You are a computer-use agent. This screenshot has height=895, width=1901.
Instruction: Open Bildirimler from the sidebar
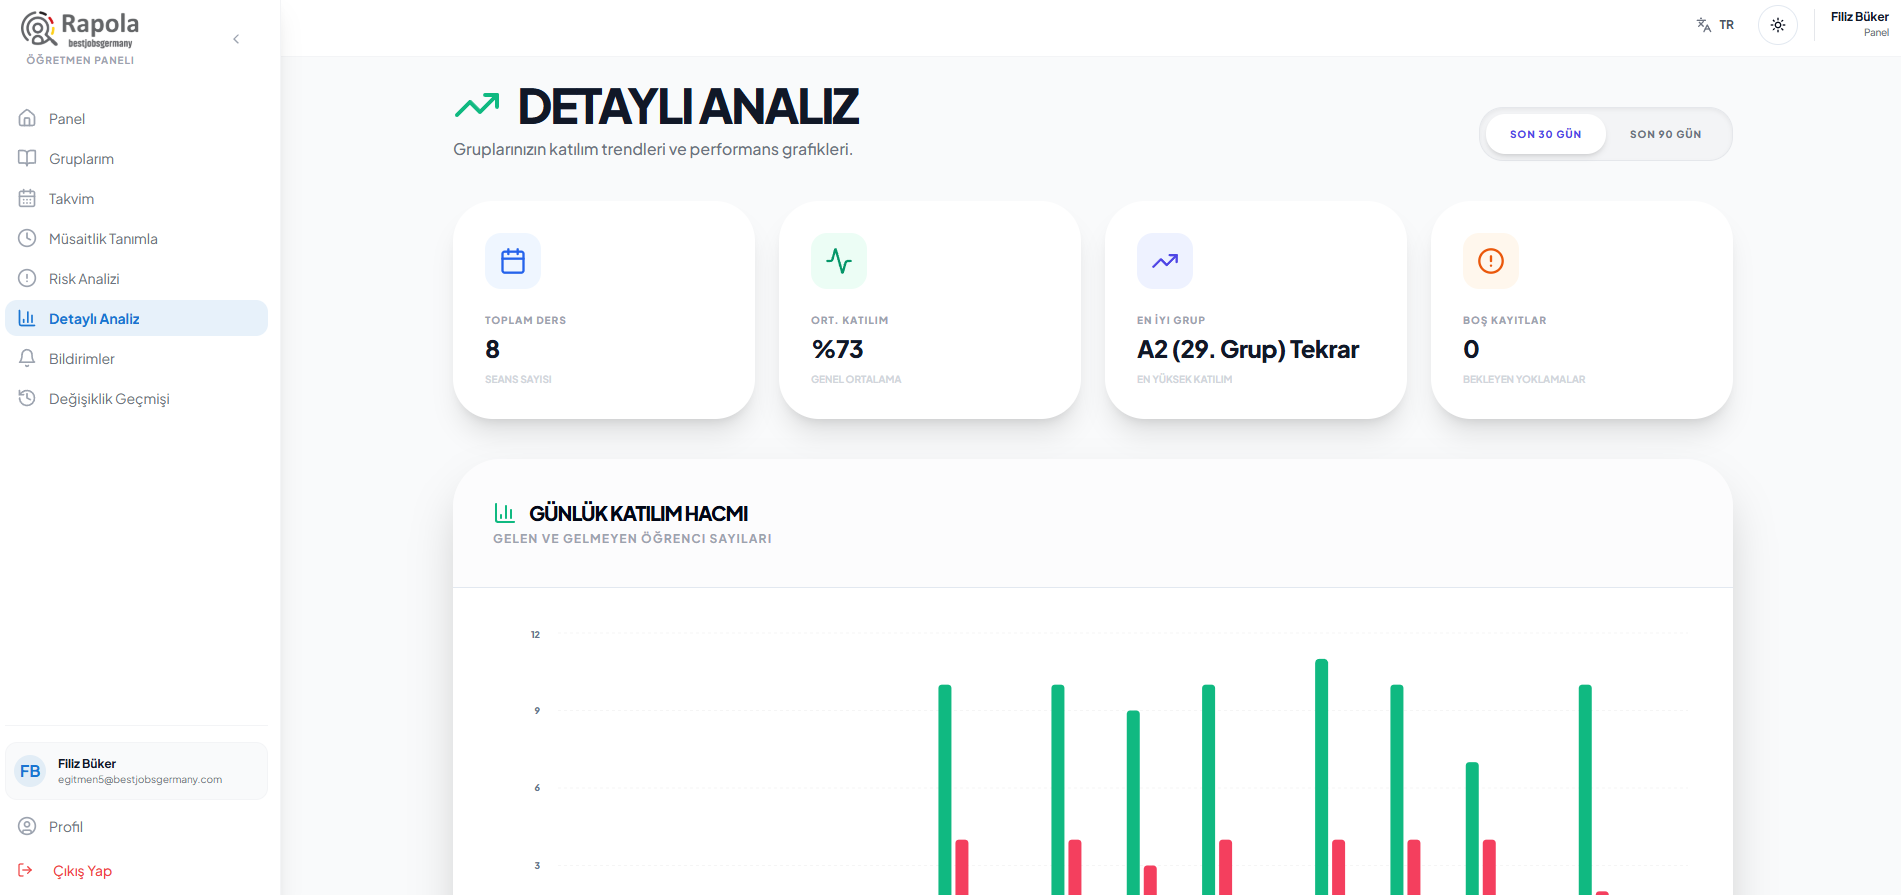click(136, 358)
